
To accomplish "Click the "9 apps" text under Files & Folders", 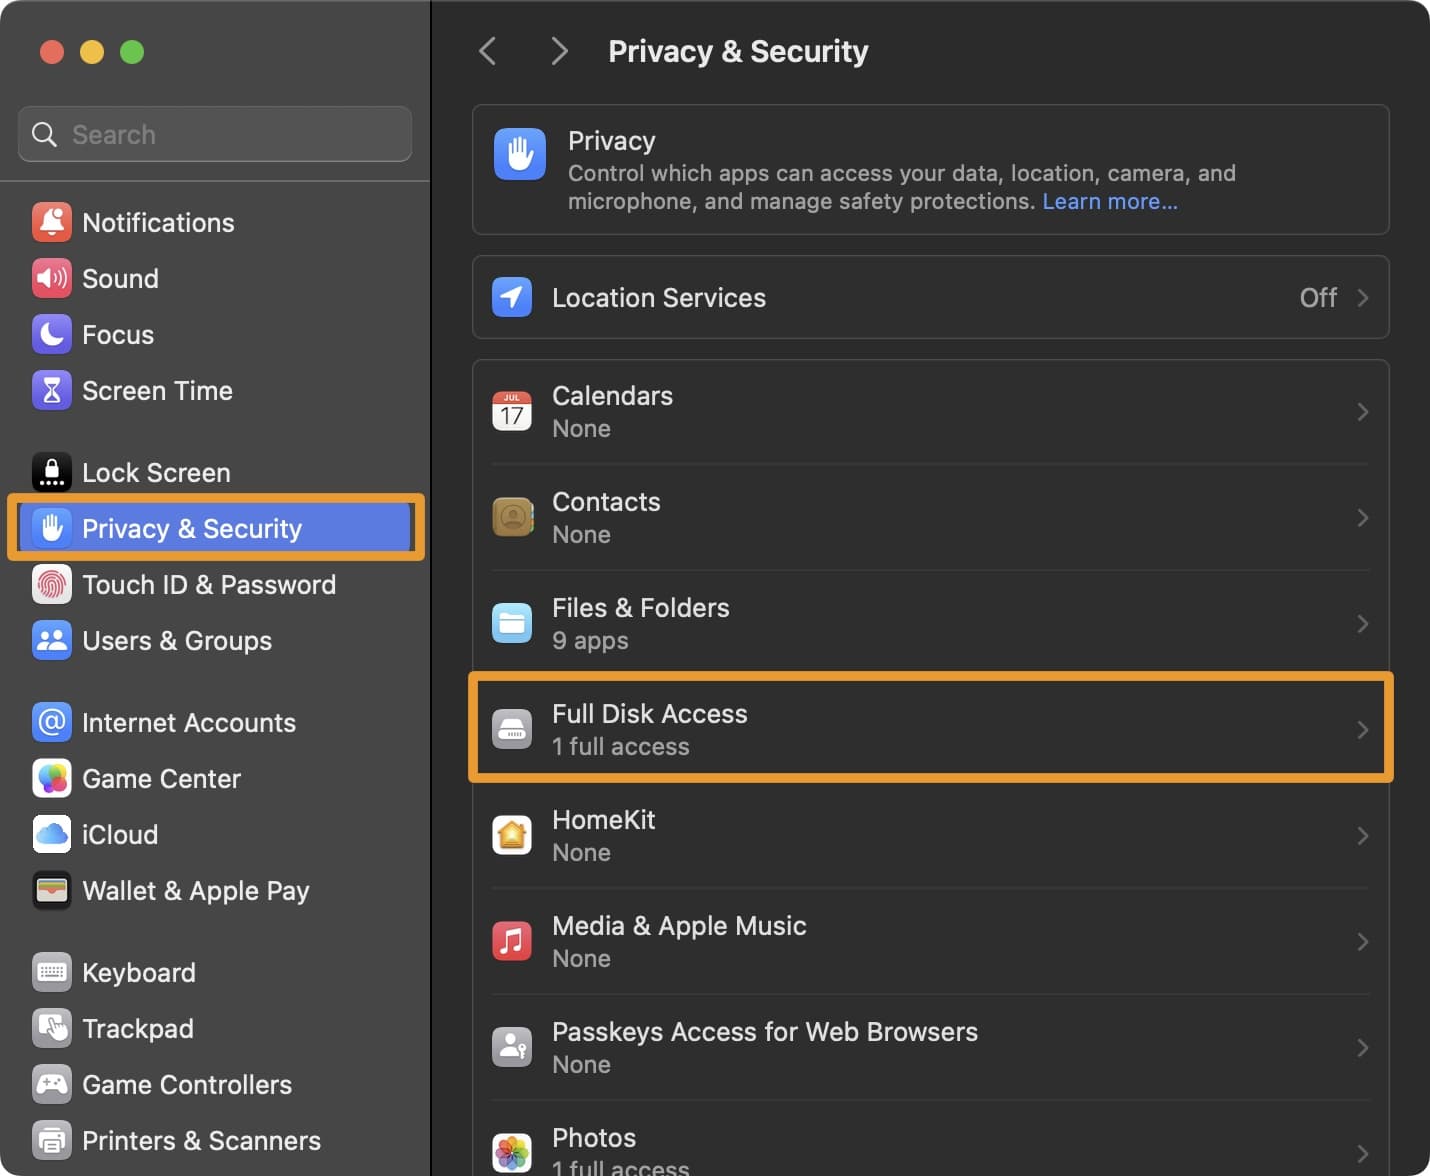I will click(x=590, y=641).
